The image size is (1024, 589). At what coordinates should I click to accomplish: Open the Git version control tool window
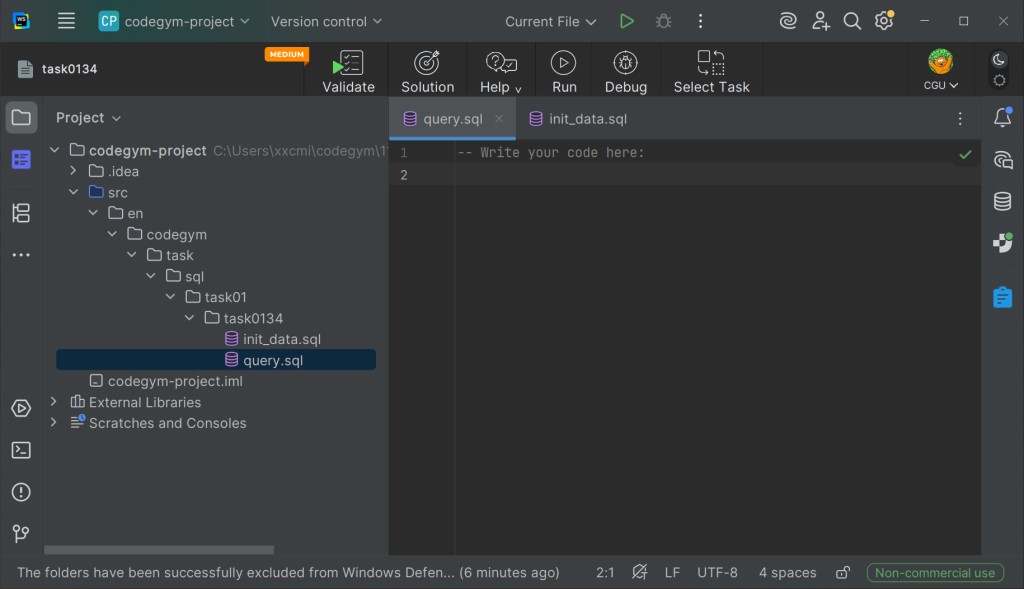[21, 534]
